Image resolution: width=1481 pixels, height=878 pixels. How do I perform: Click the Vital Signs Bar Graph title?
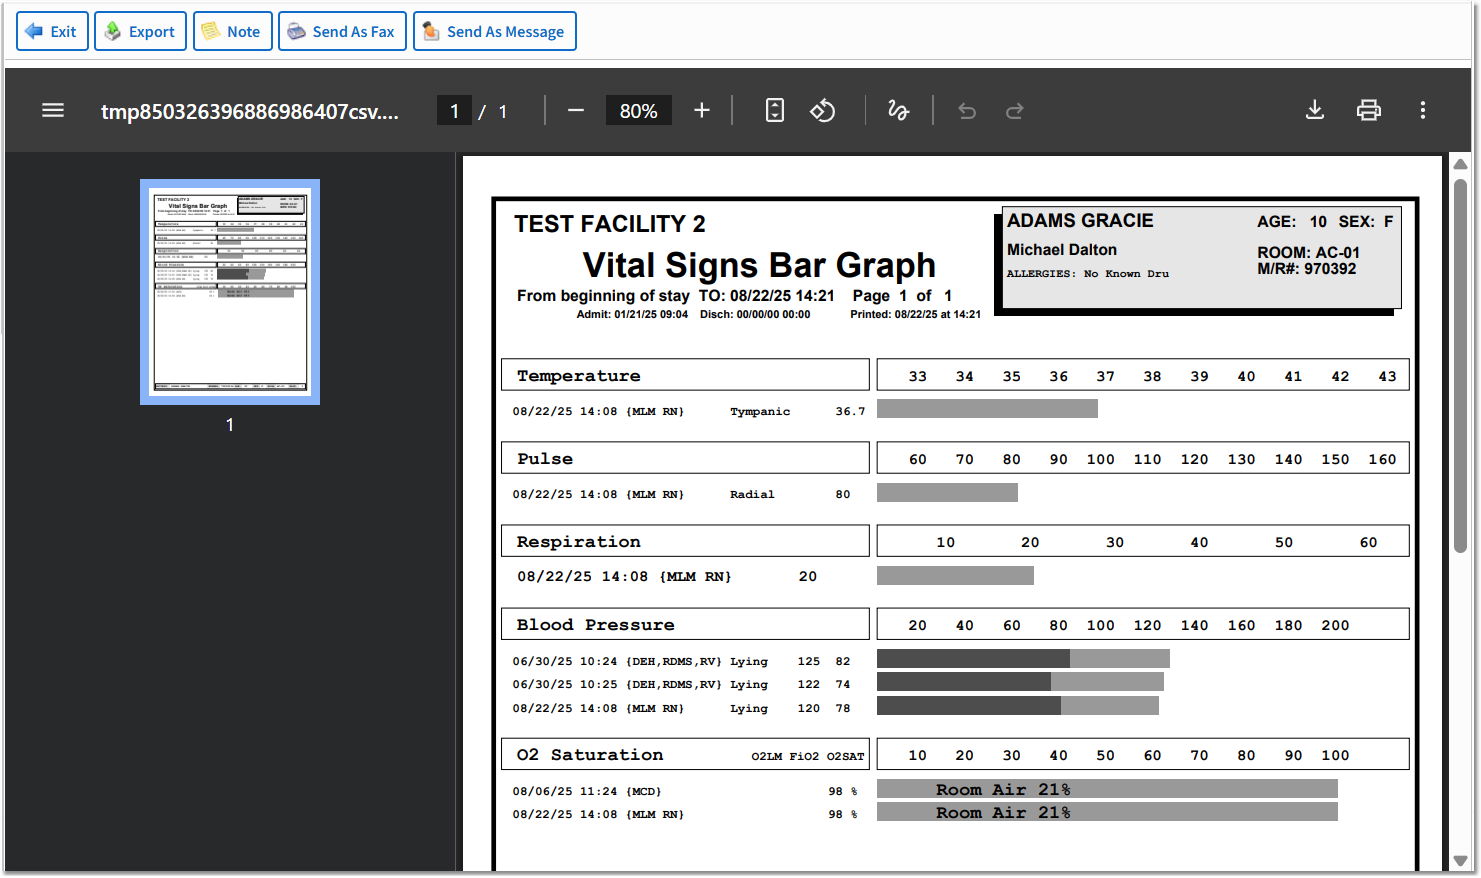(759, 265)
